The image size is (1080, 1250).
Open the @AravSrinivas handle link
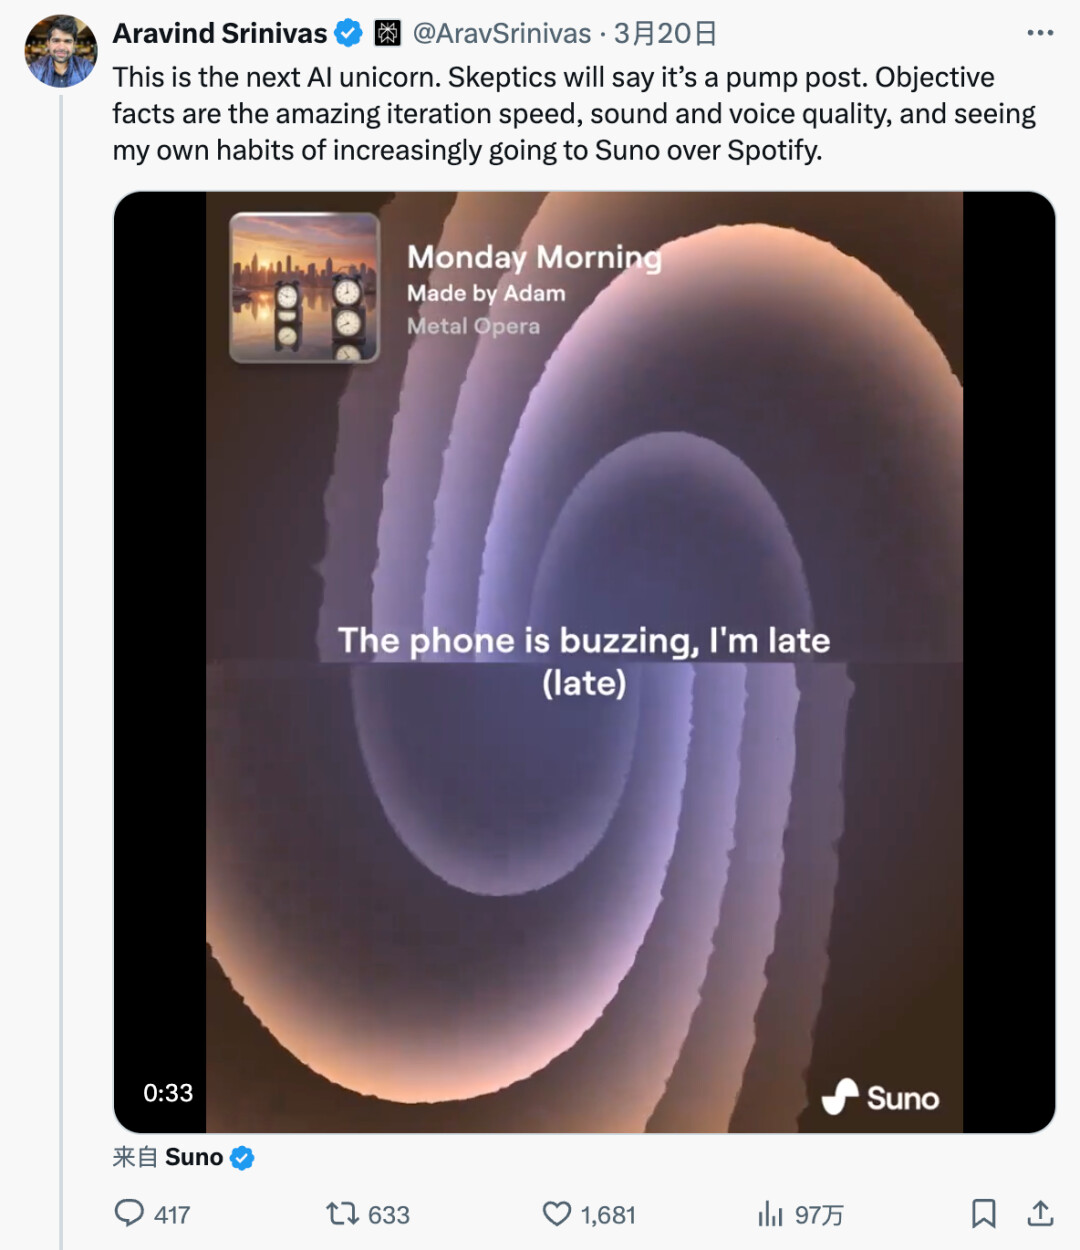coord(502,33)
